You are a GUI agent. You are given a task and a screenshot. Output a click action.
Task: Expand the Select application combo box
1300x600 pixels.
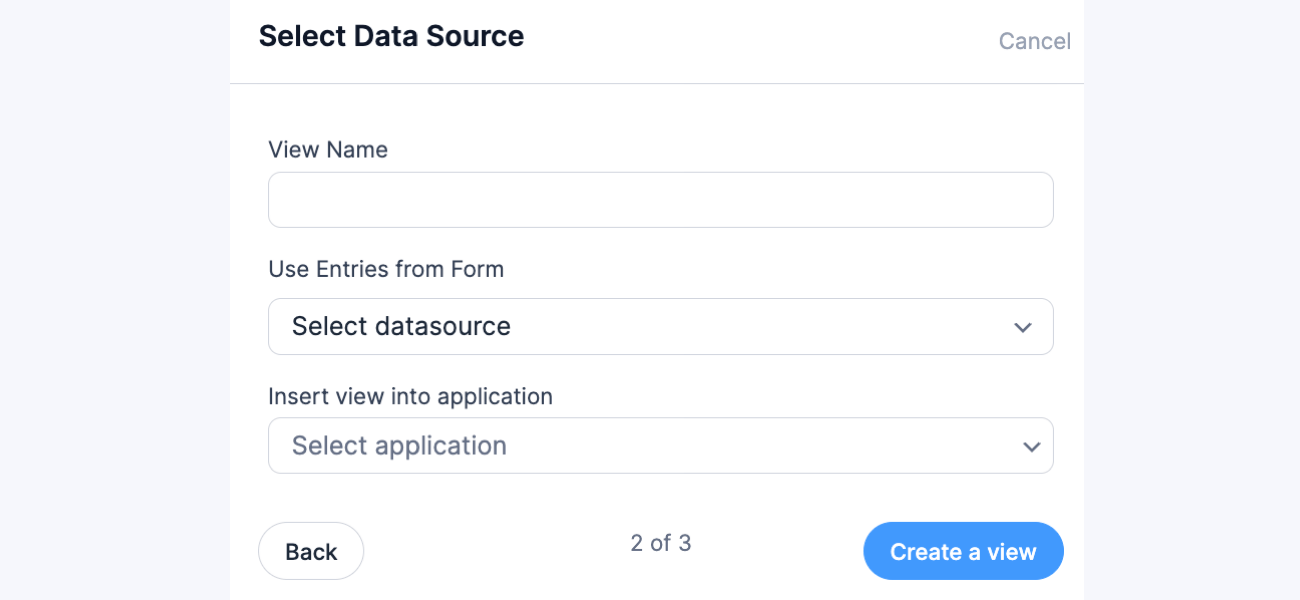(x=660, y=446)
